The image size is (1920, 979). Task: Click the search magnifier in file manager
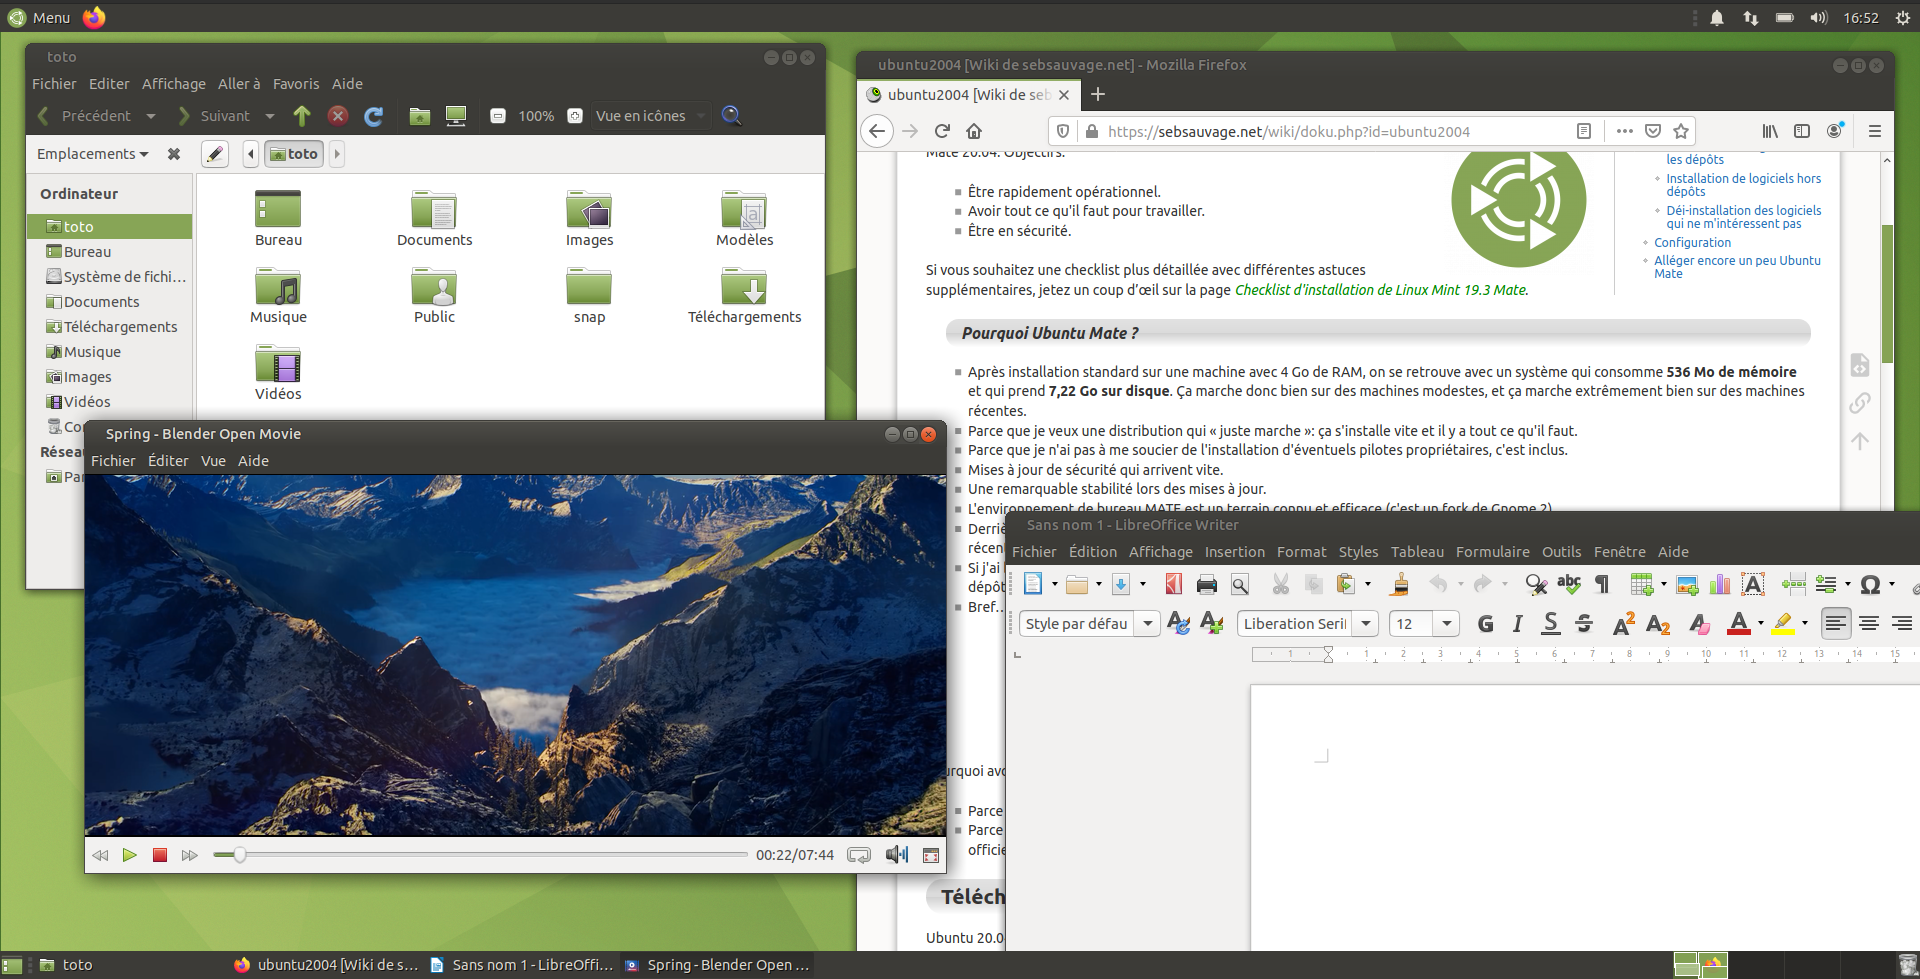coord(731,116)
